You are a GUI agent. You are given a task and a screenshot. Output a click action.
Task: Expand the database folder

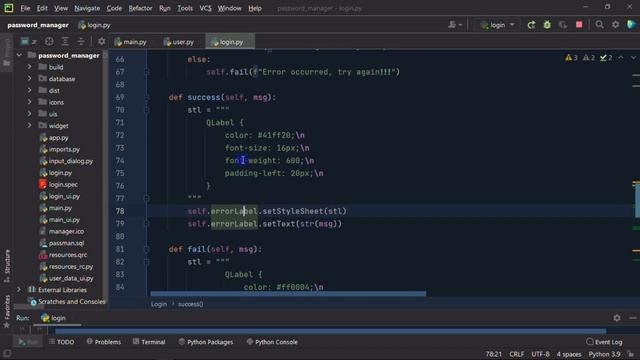pos(29,78)
